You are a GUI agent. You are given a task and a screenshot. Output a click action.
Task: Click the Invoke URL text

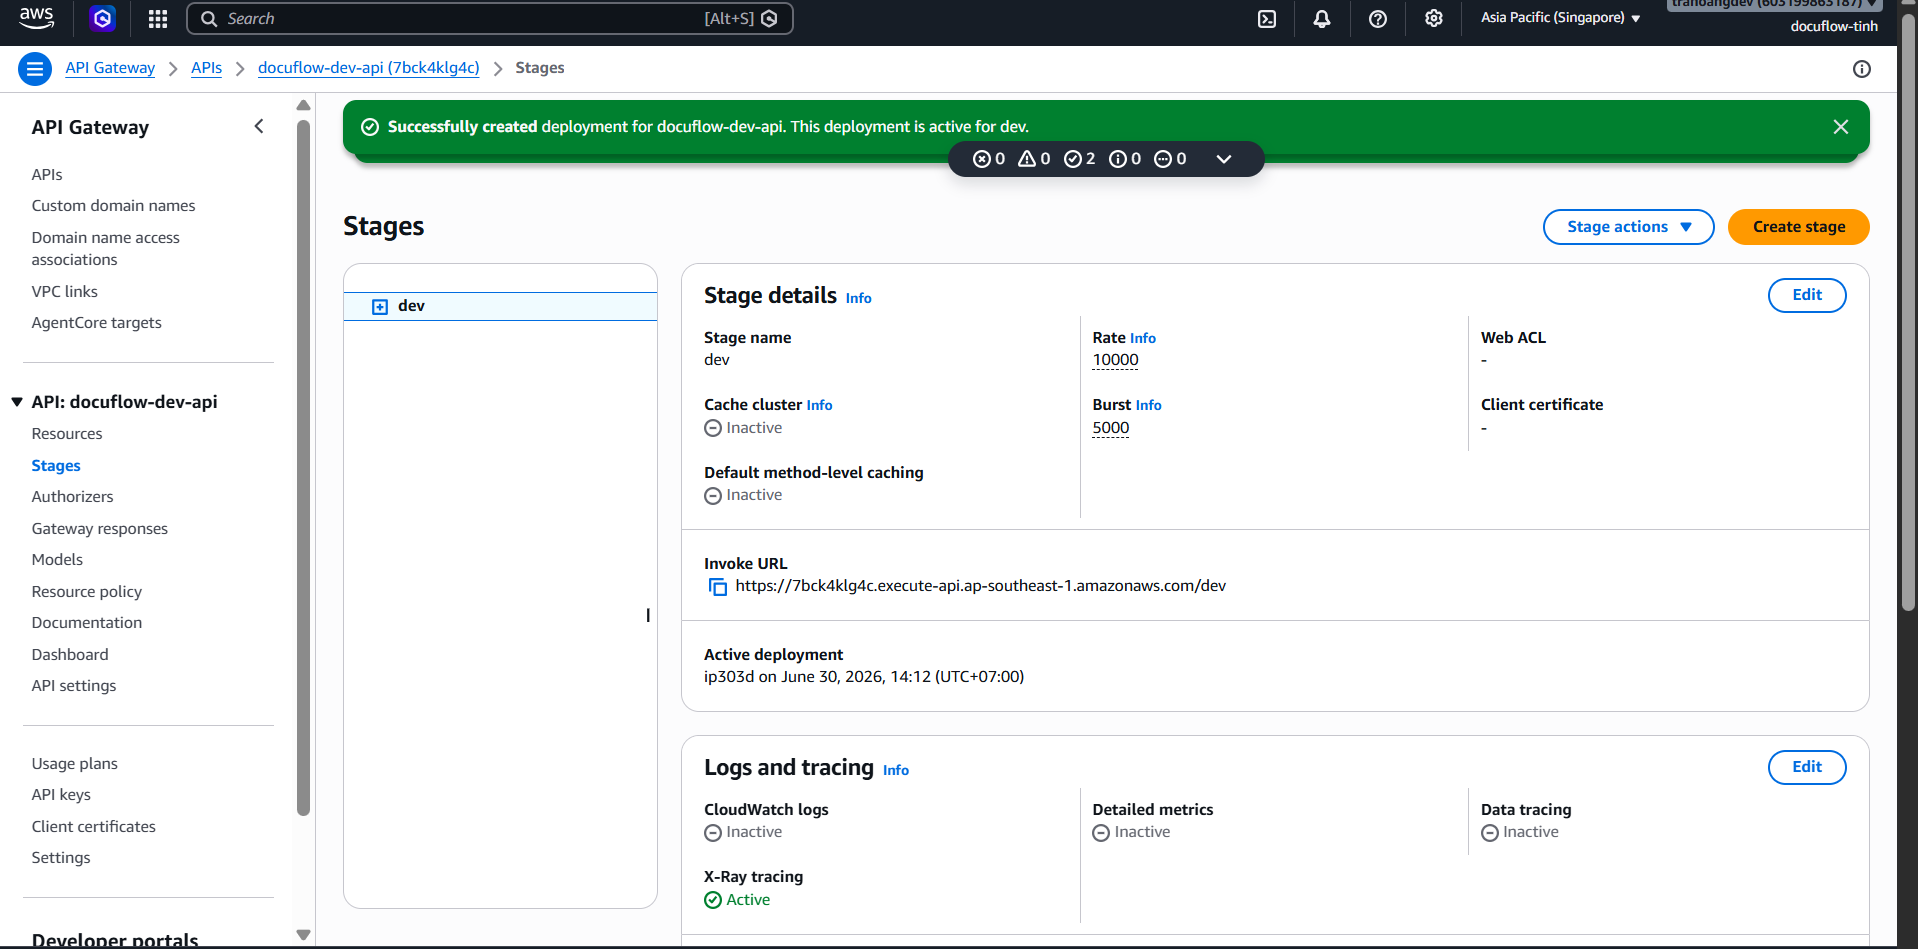(x=980, y=586)
